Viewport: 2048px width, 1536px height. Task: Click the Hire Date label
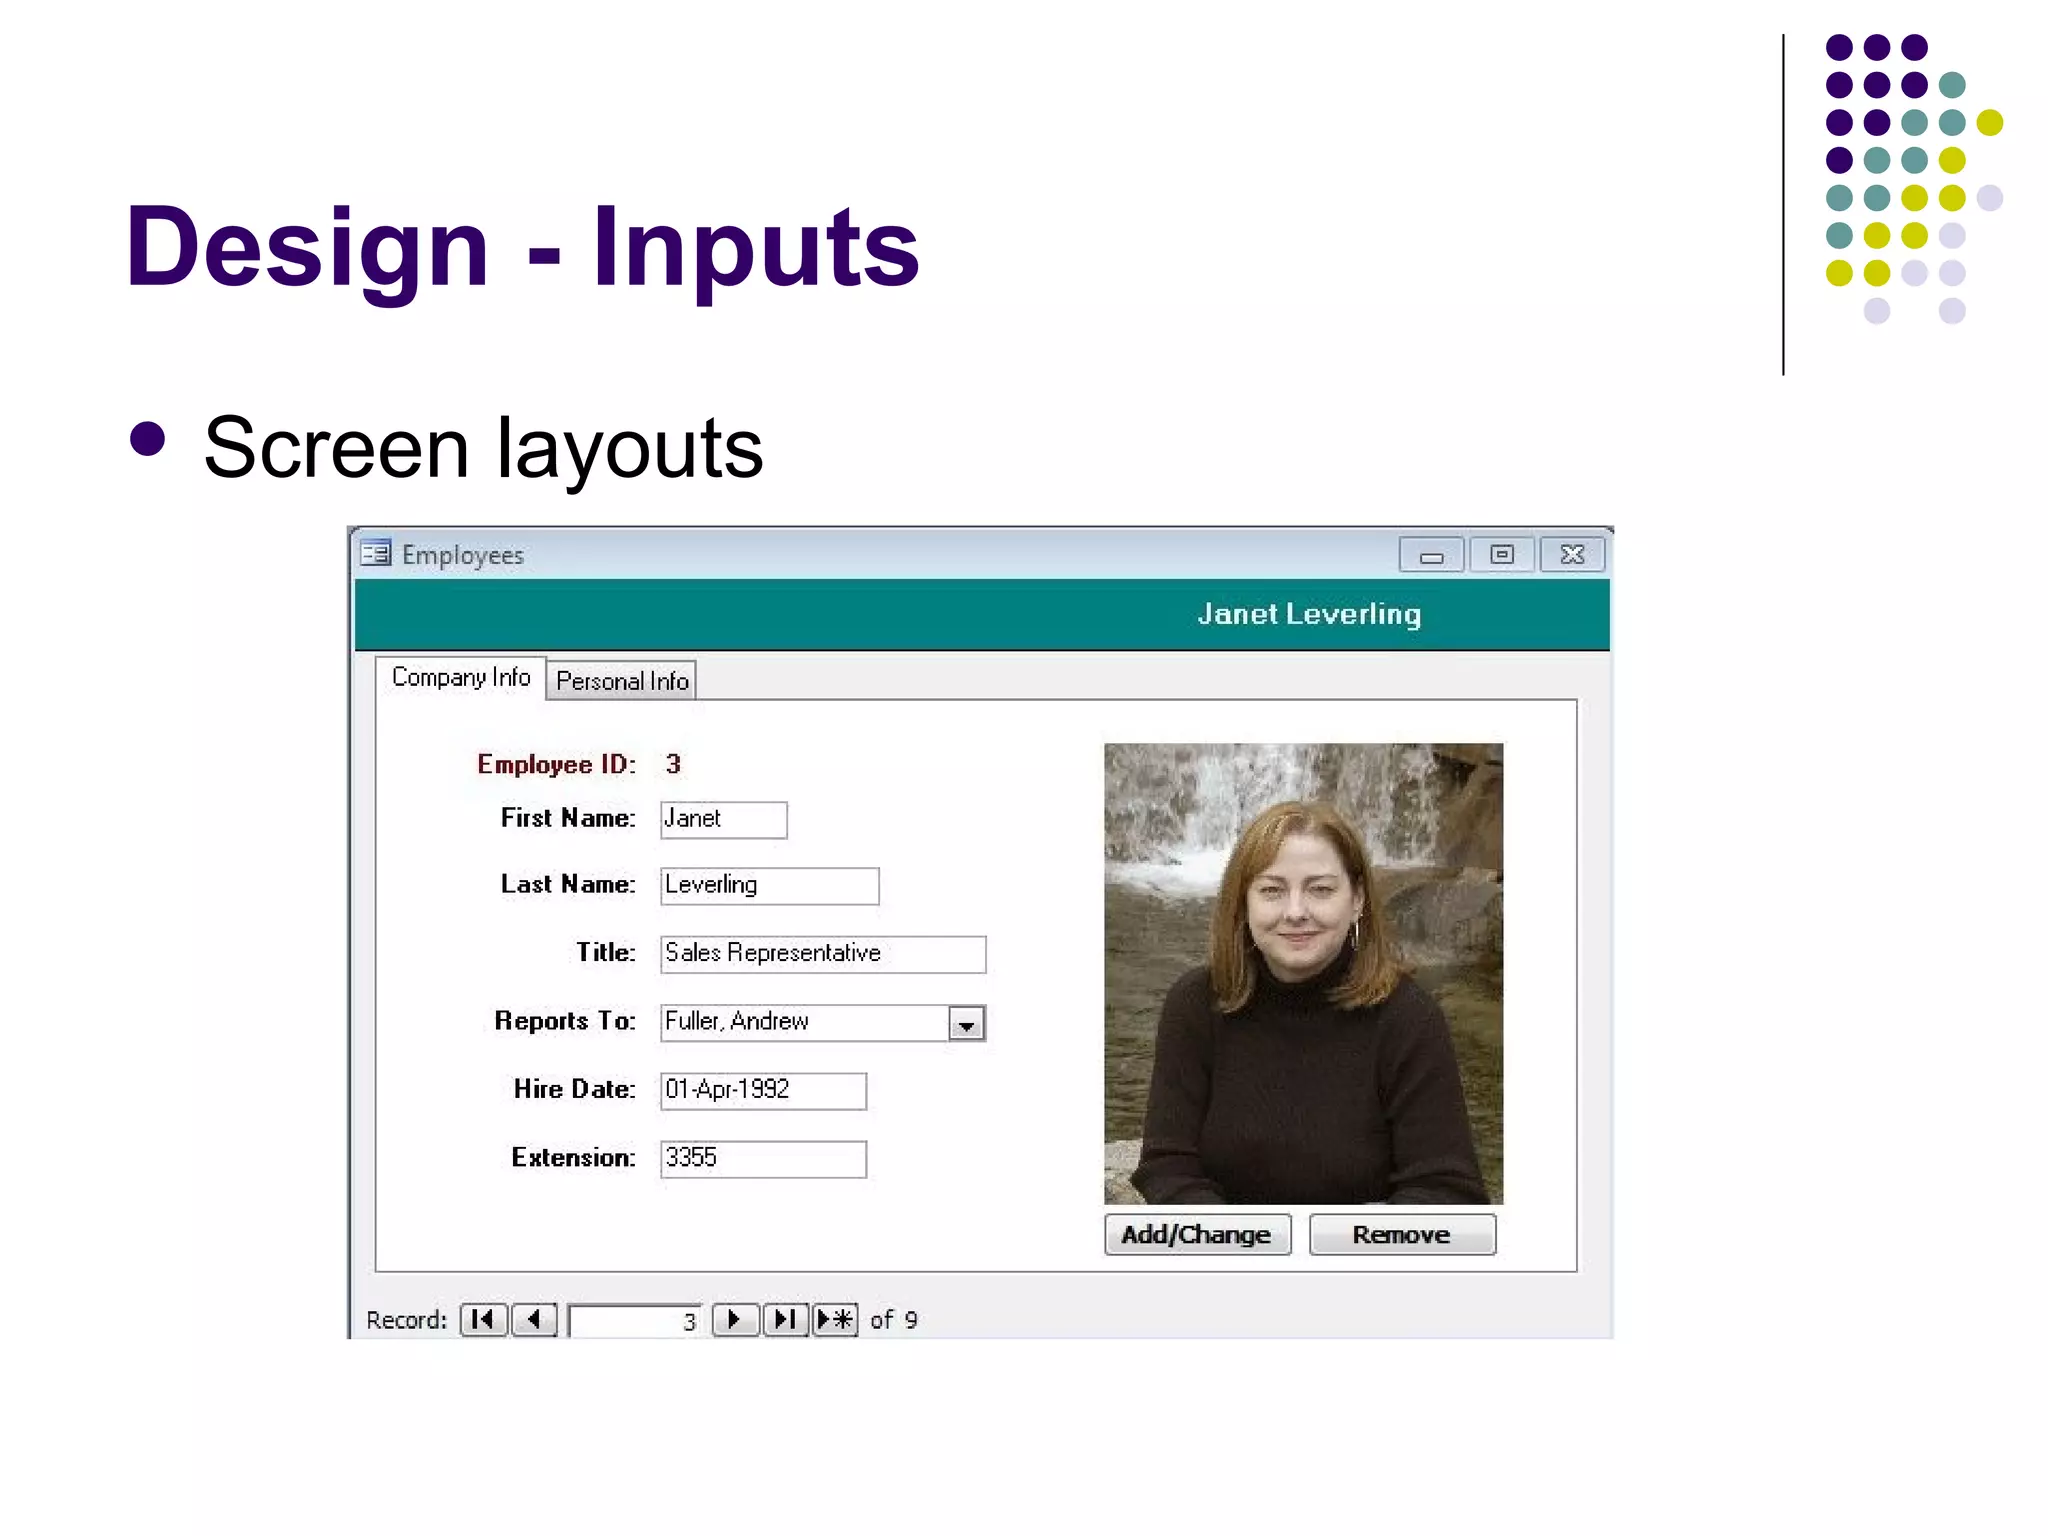(575, 1089)
